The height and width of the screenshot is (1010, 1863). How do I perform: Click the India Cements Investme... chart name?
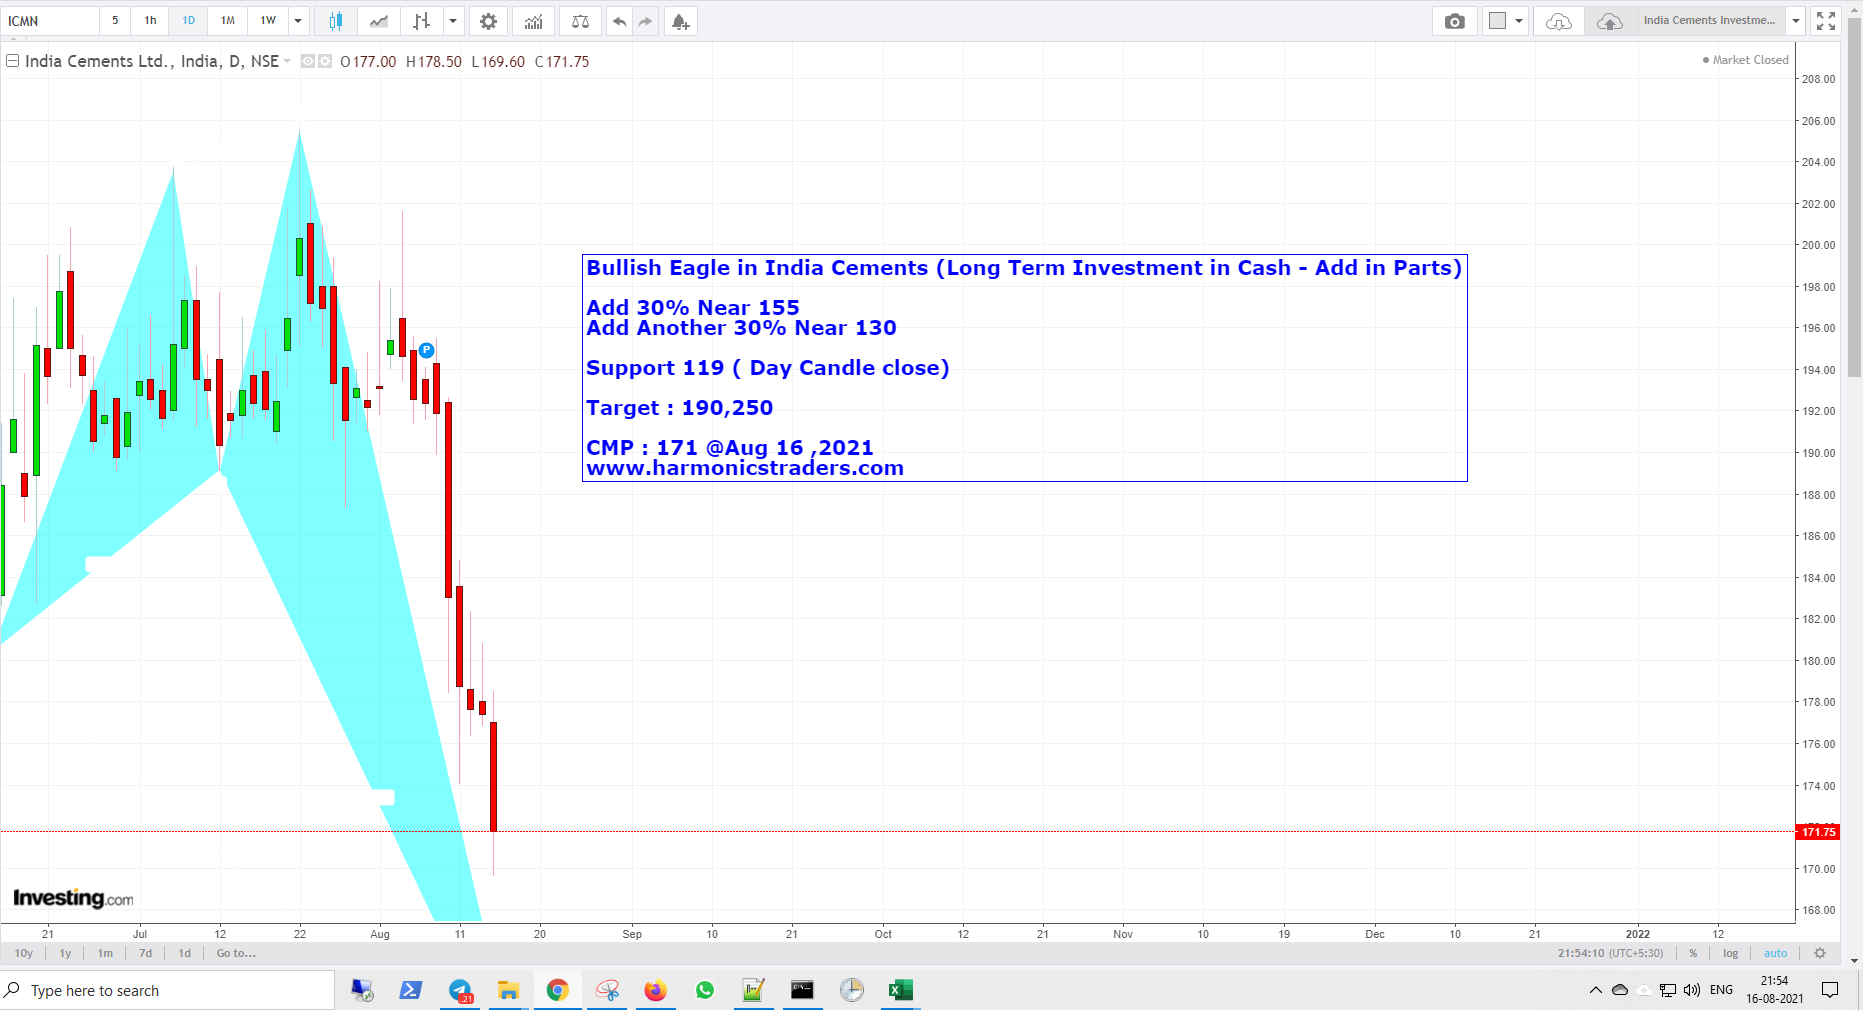(1710, 21)
